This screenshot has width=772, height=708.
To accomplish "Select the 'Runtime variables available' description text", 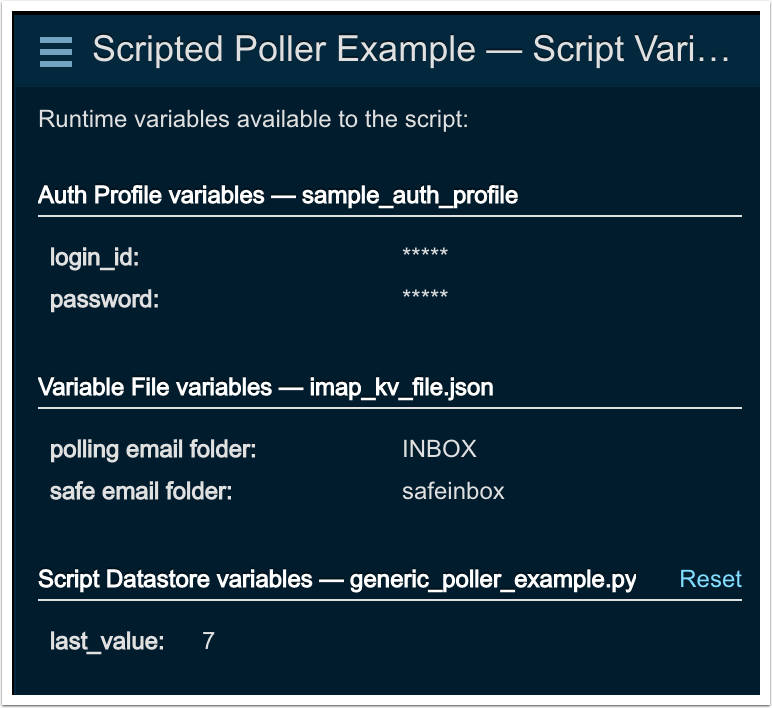I will (x=253, y=120).
